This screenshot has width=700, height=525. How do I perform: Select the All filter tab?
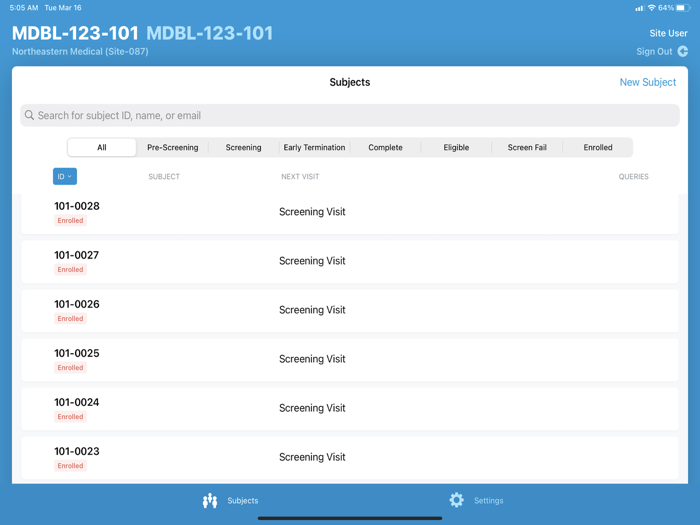click(x=102, y=147)
